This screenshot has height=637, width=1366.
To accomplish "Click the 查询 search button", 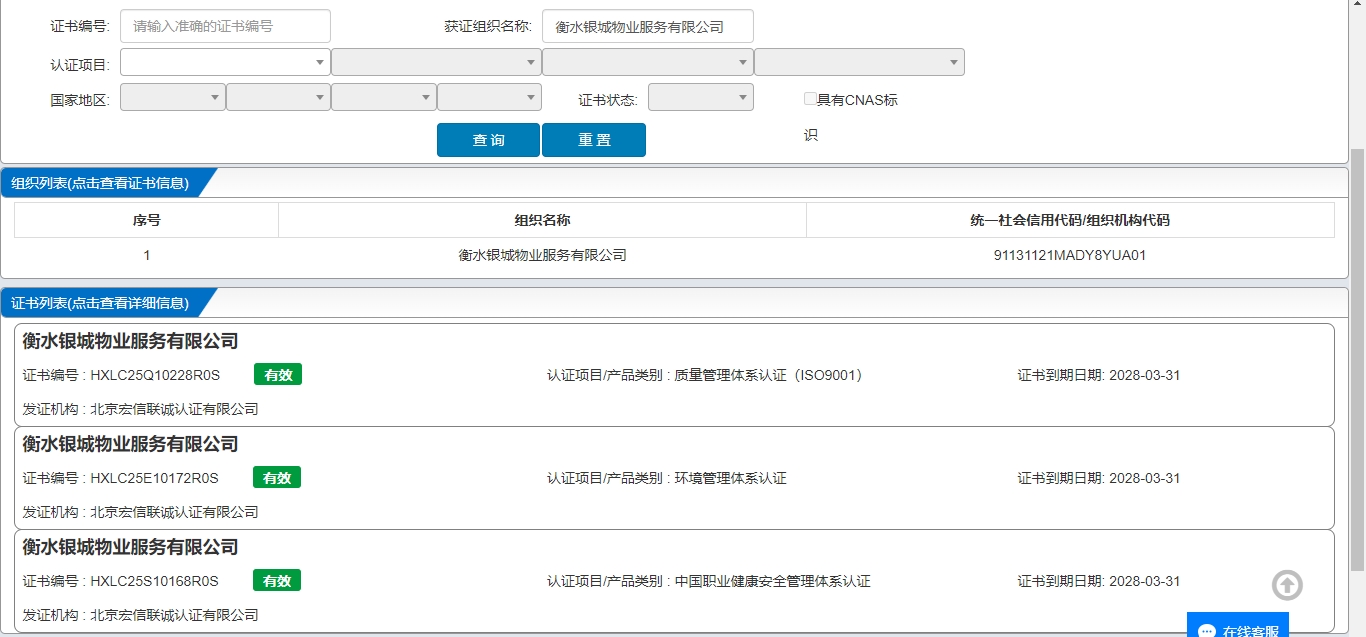I will tap(488, 140).
